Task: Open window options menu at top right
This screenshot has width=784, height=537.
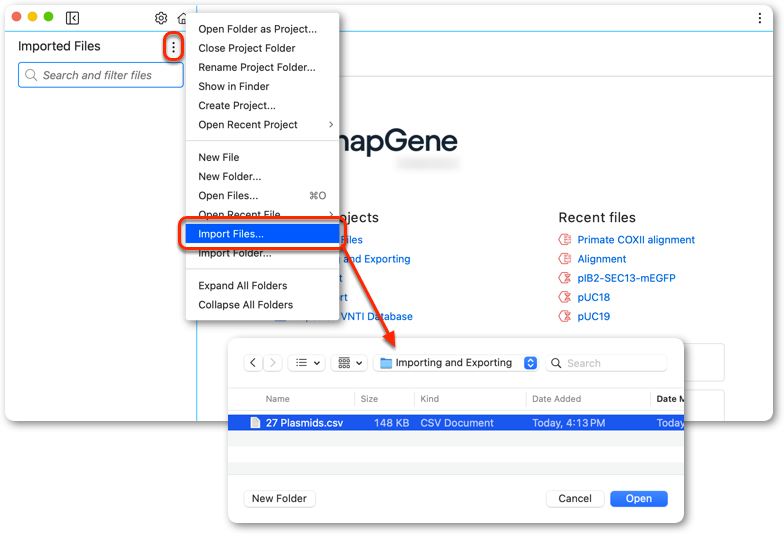Action: point(760,18)
